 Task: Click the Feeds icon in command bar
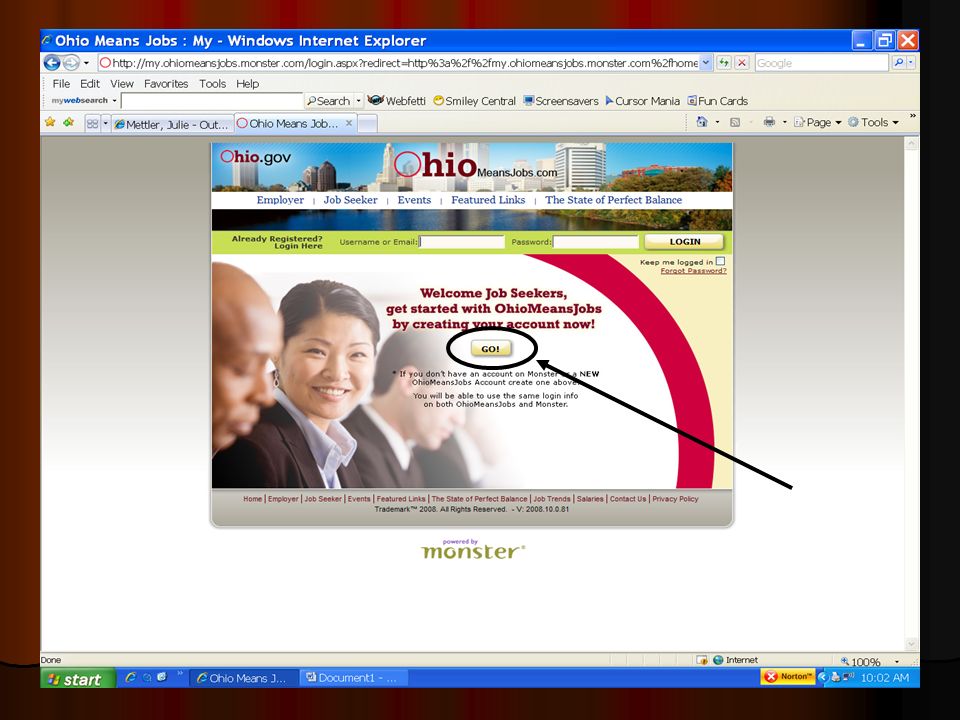pyautogui.click(x=735, y=122)
